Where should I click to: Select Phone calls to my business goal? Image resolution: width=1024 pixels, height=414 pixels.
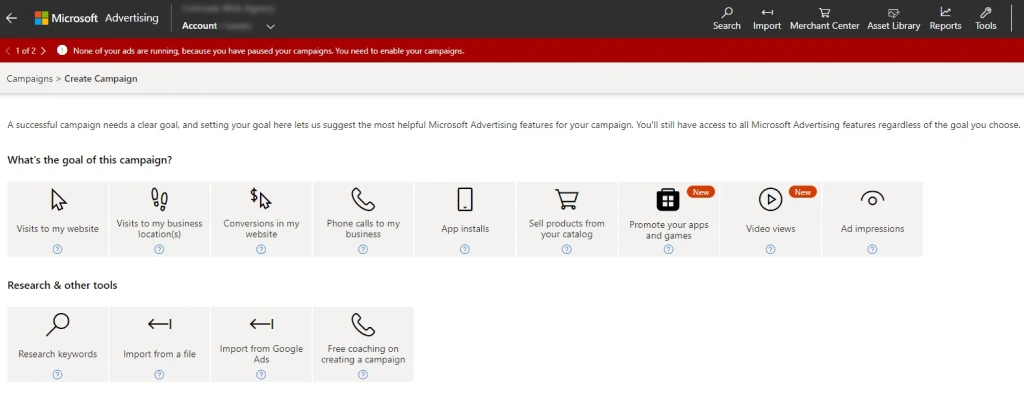pyautogui.click(x=363, y=219)
